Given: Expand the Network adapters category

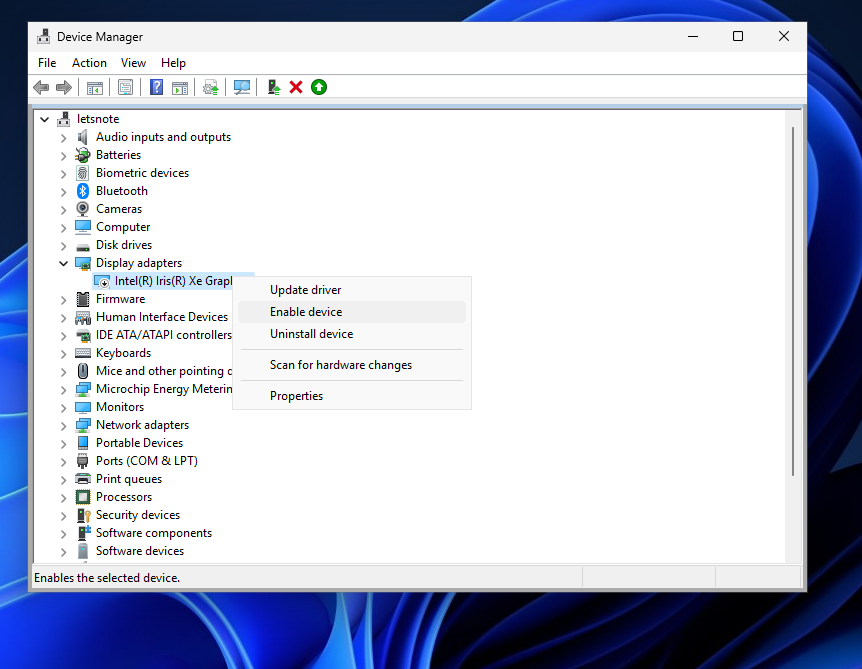Looking at the screenshot, I should pyautogui.click(x=63, y=425).
